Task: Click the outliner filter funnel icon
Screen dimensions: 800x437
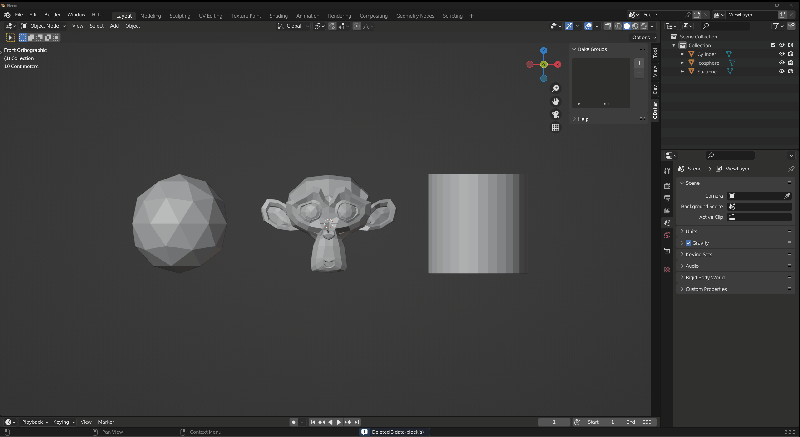Action: pyautogui.click(x=776, y=26)
